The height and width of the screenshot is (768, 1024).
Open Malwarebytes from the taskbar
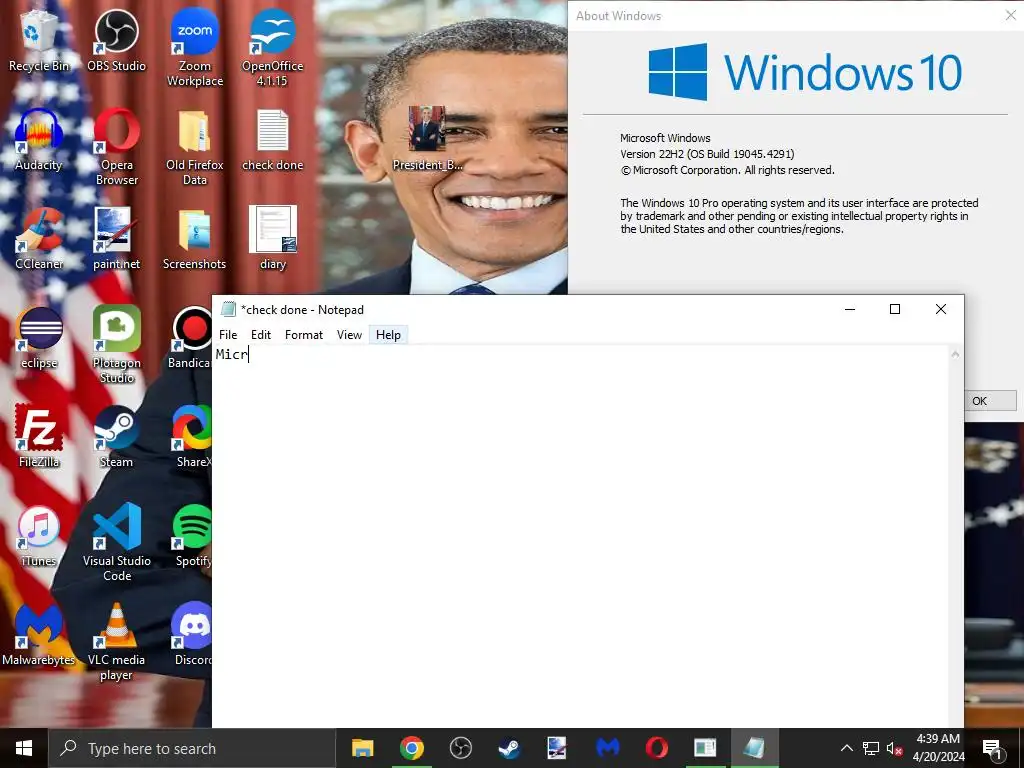[x=607, y=748]
